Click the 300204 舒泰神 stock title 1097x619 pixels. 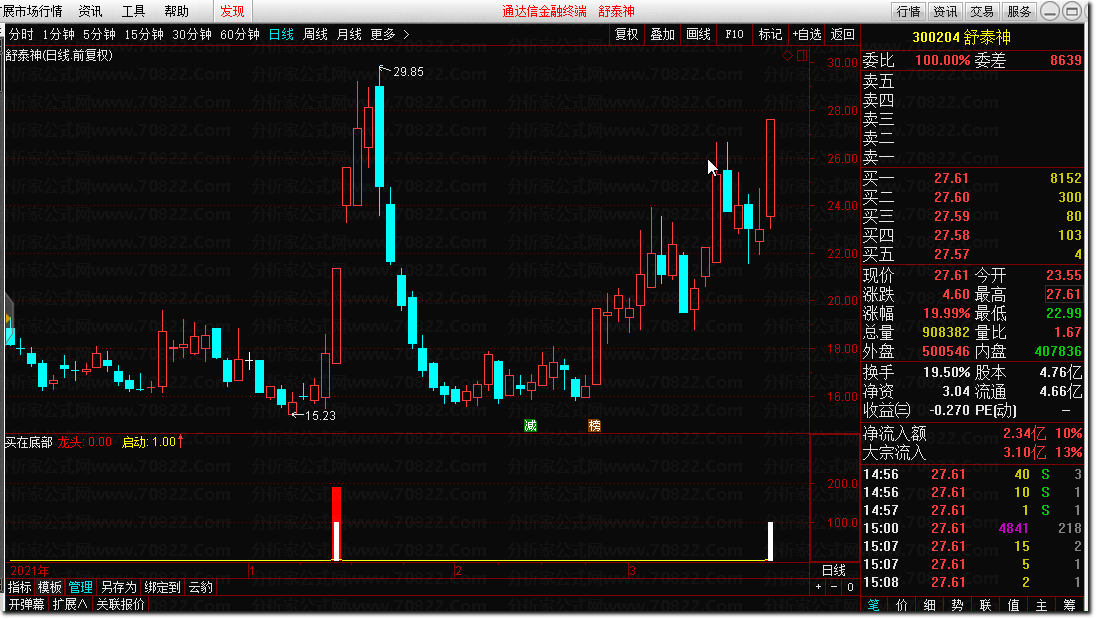[x=961, y=37]
